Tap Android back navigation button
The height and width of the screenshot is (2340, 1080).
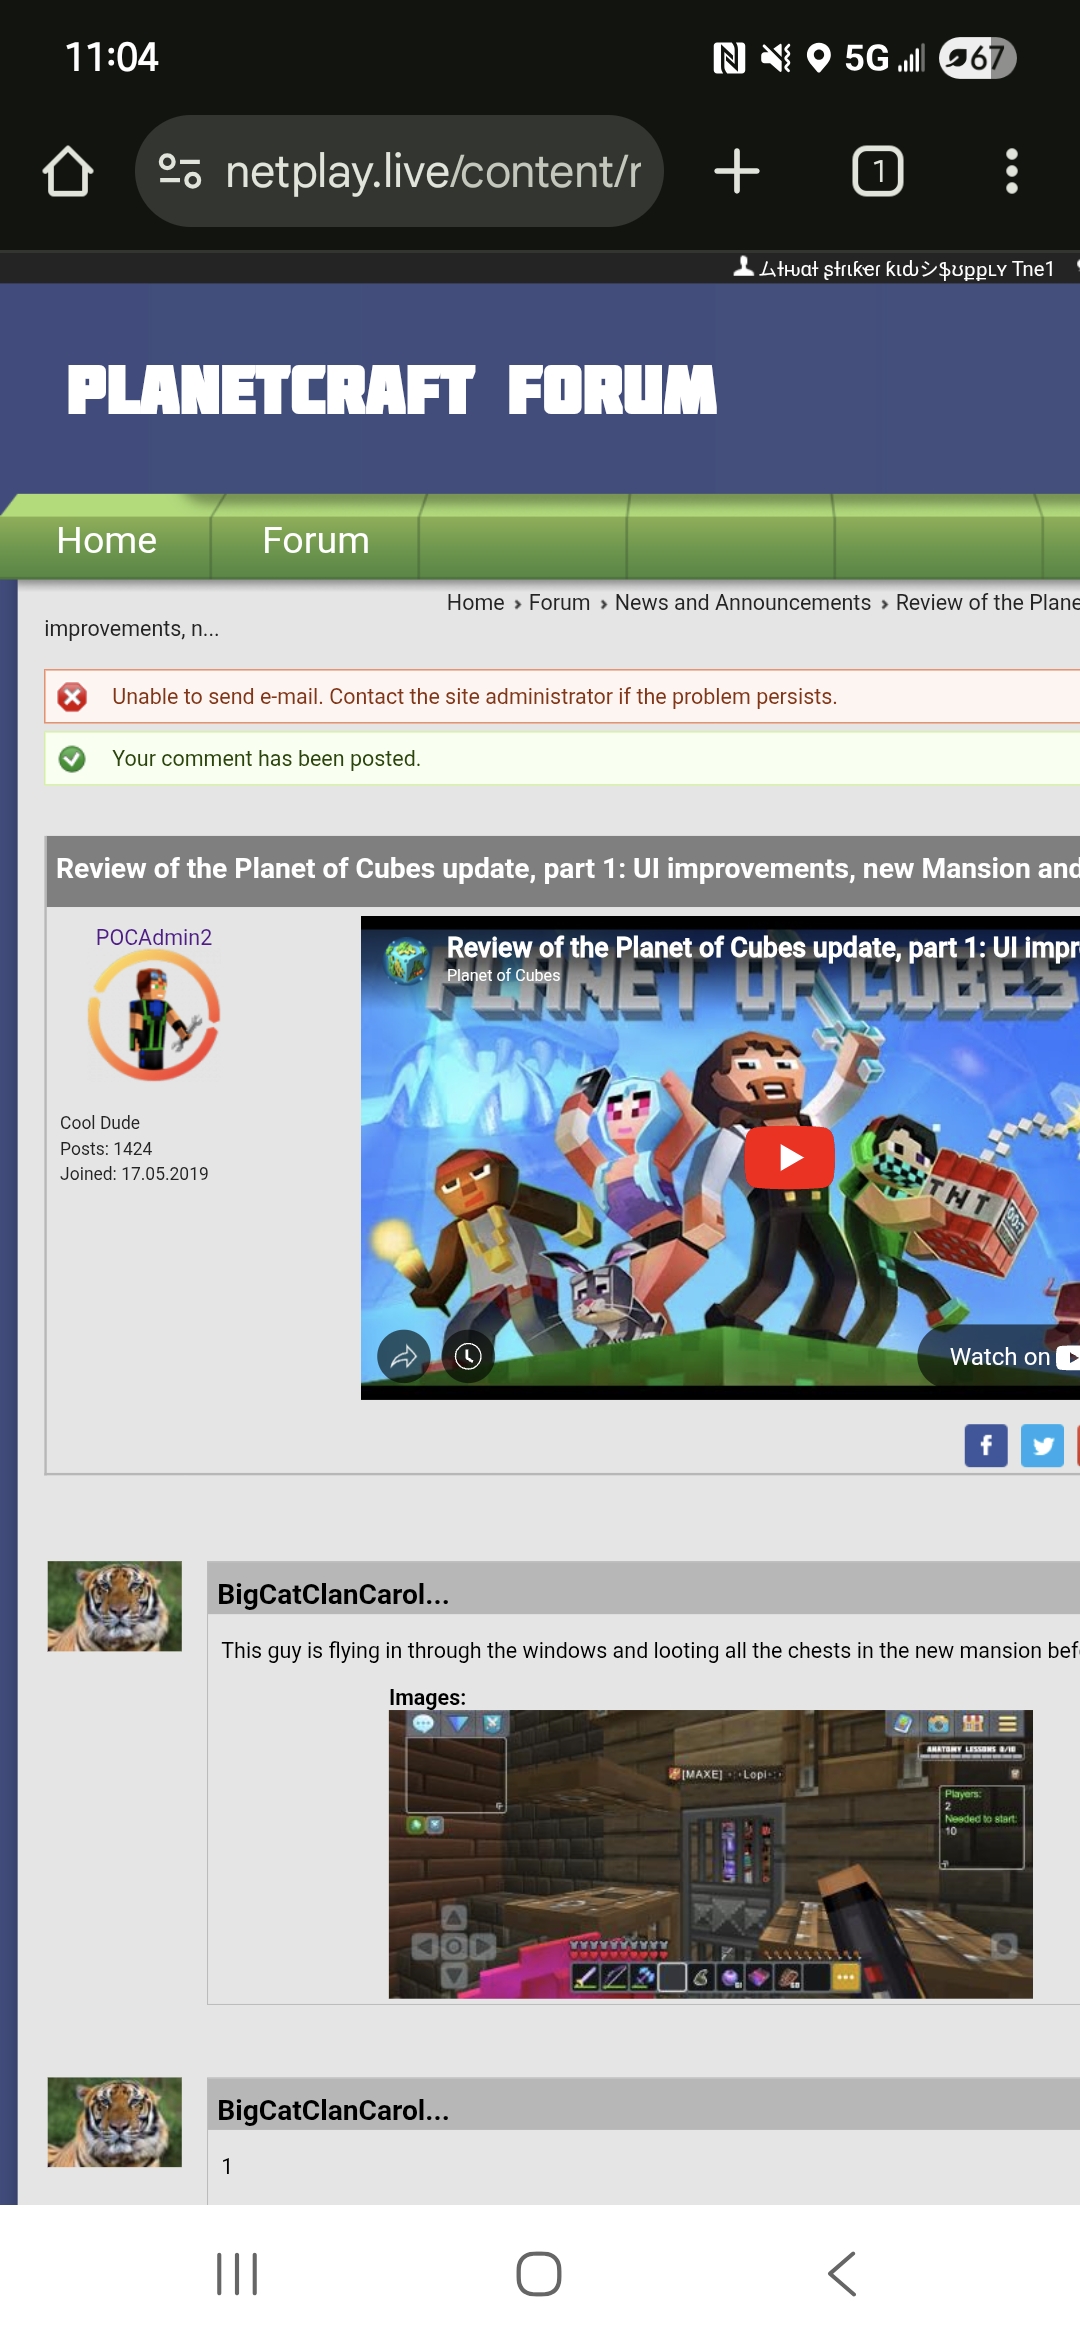842,2274
